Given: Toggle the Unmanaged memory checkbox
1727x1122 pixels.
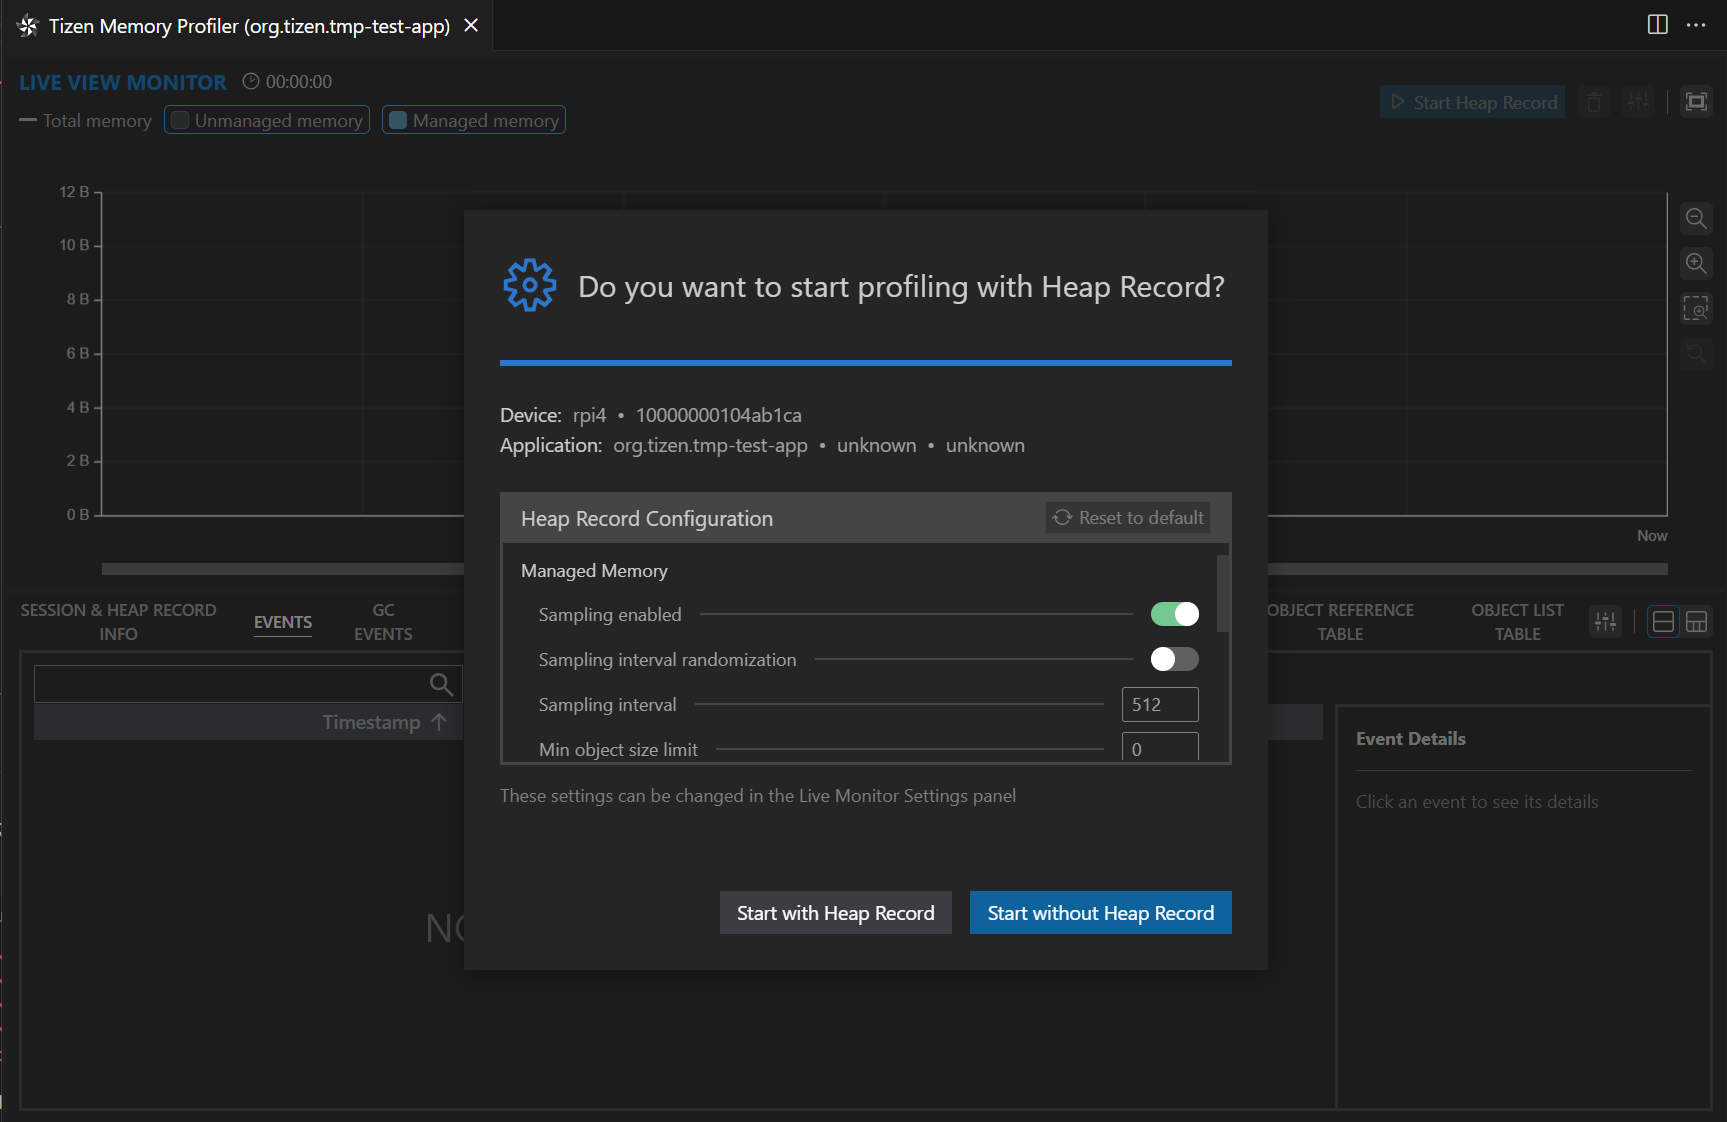Looking at the screenshot, I should click(181, 120).
